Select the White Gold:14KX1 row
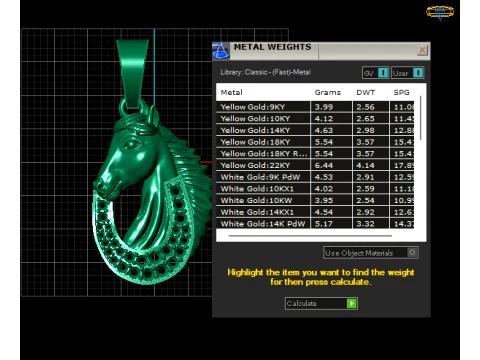Screen dimensions: 480x360 click(315, 212)
